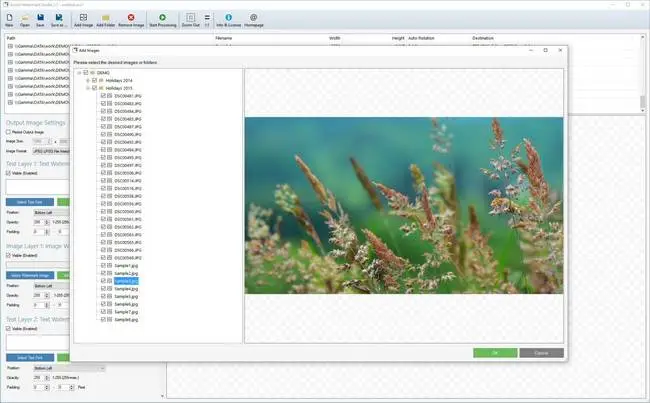The width and height of the screenshot is (650, 403).
Task: Collapse the Holidays 2015 folder node
Action: click(88, 88)
